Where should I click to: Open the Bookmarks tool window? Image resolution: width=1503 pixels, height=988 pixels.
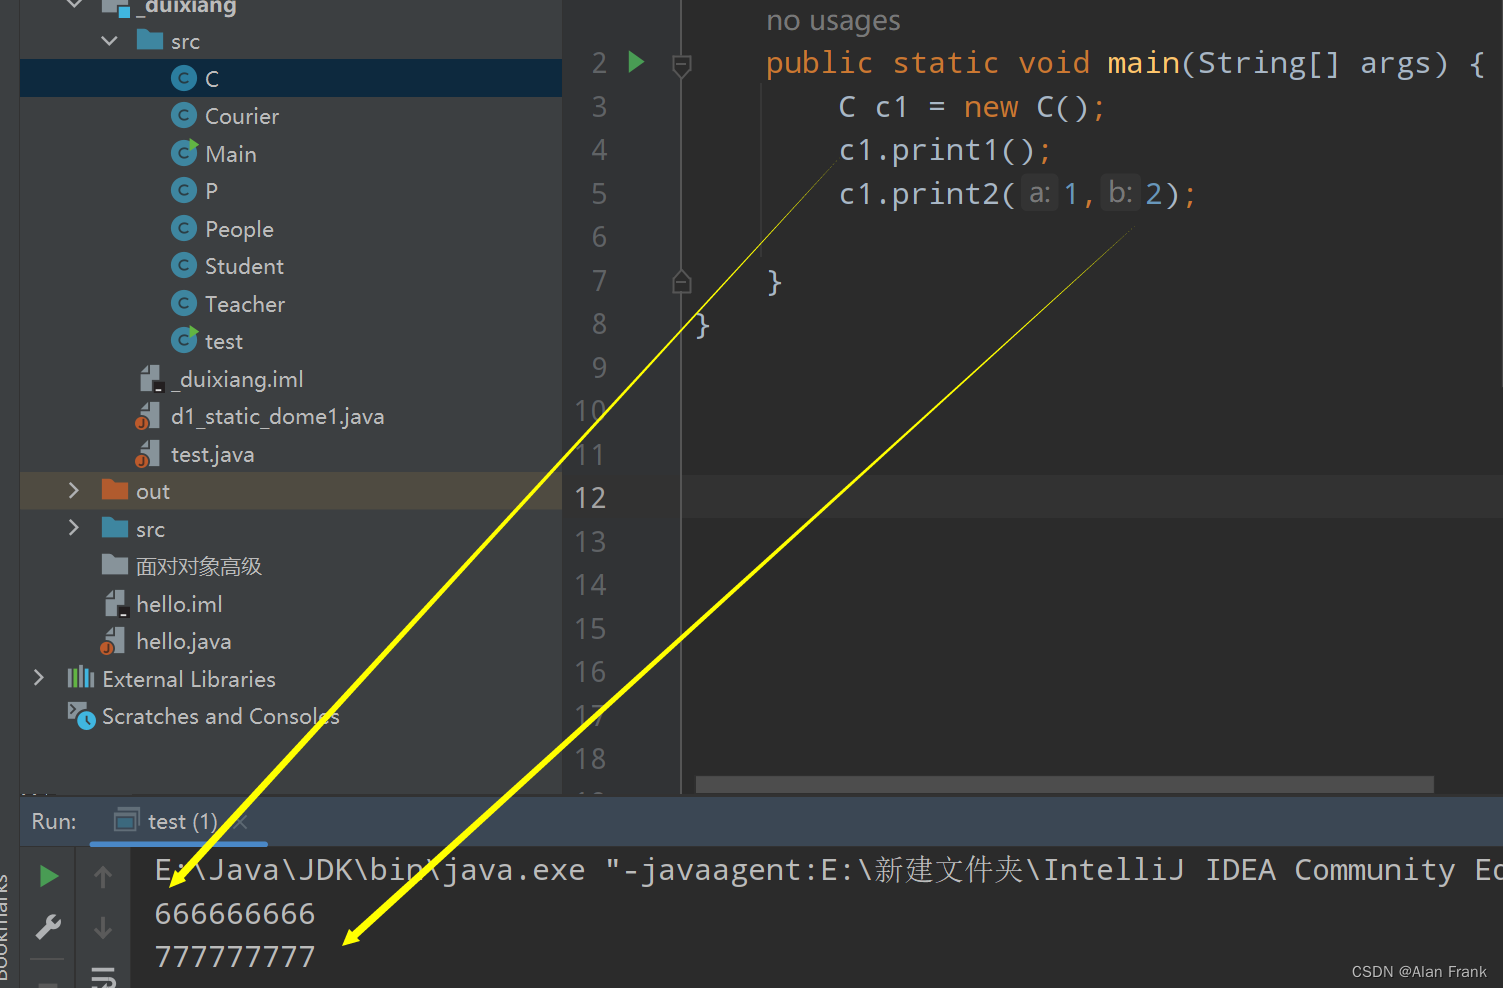click(5, 925)
